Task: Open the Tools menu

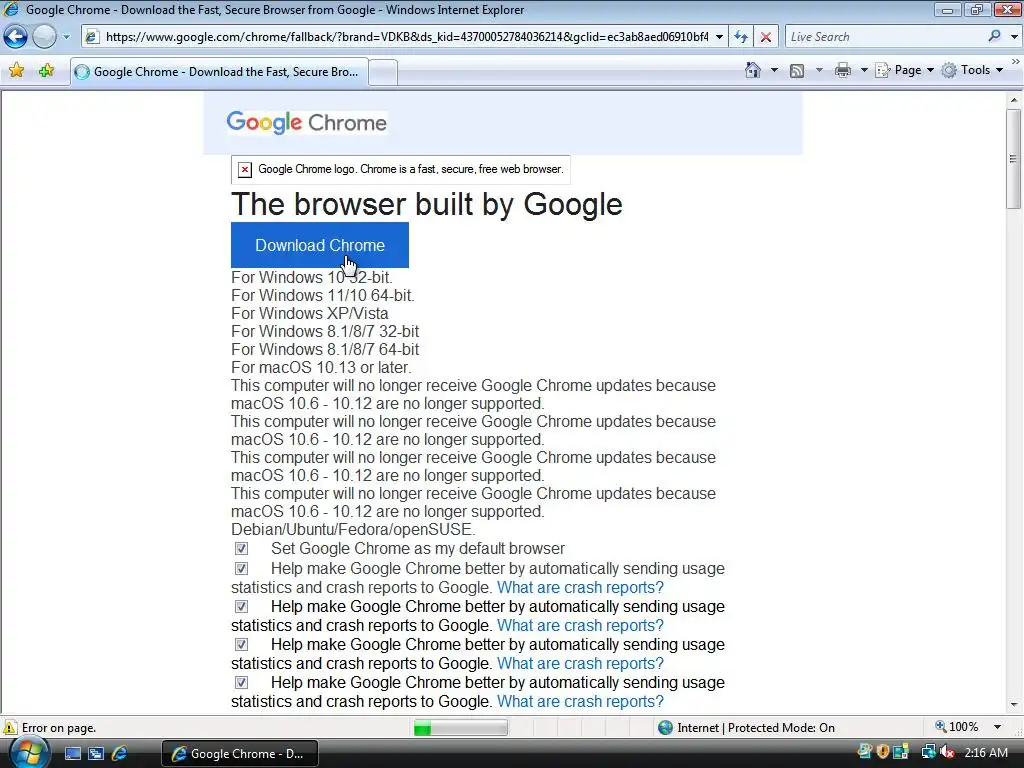Action: pyautogui.click(x=972, y=70)
